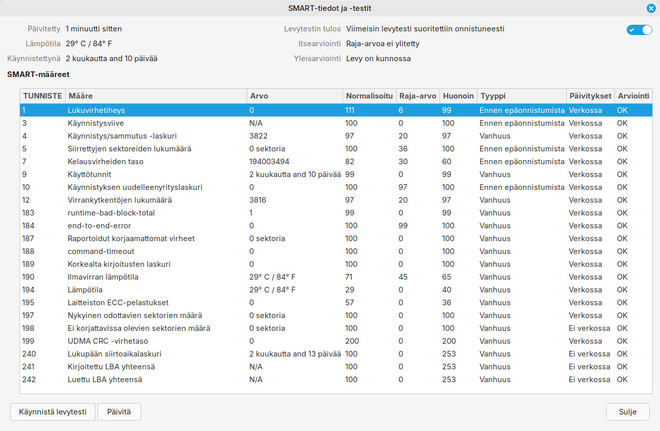Click the Päivitä refresh button

pyautogui.click(x=119, y=412)
